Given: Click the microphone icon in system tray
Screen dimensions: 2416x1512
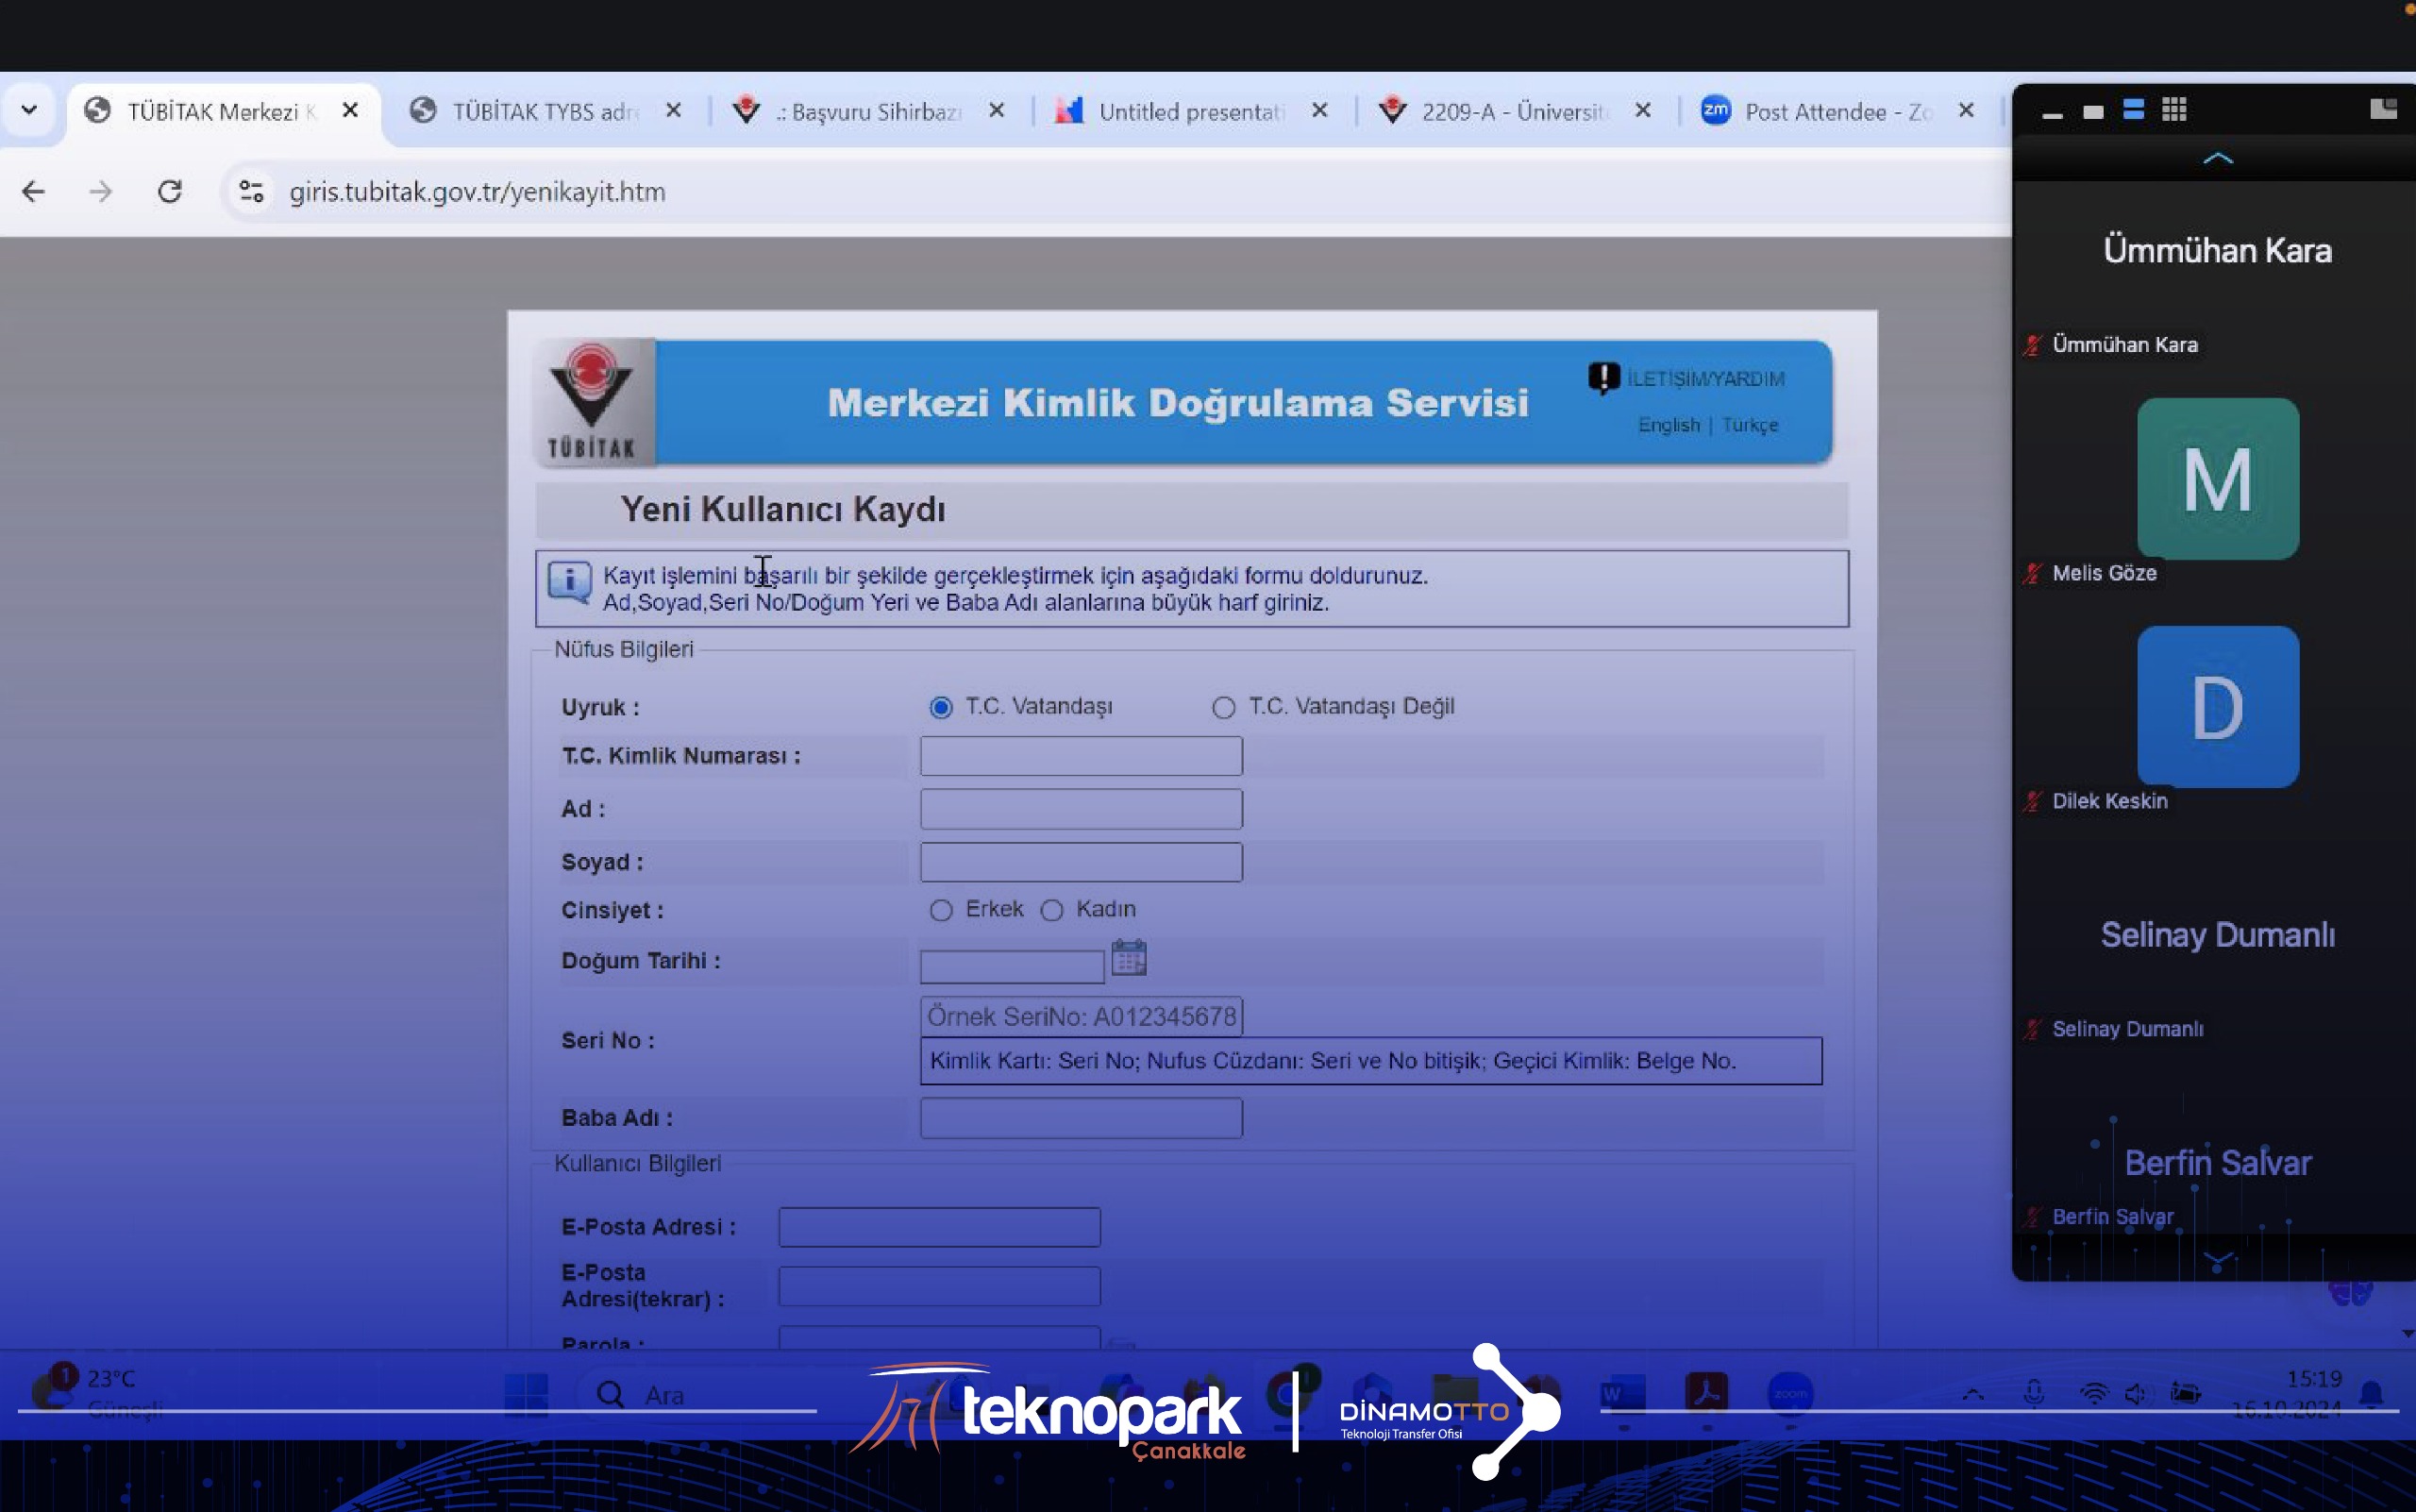Looking at the screenshot, I should tap(2034, 1393).
